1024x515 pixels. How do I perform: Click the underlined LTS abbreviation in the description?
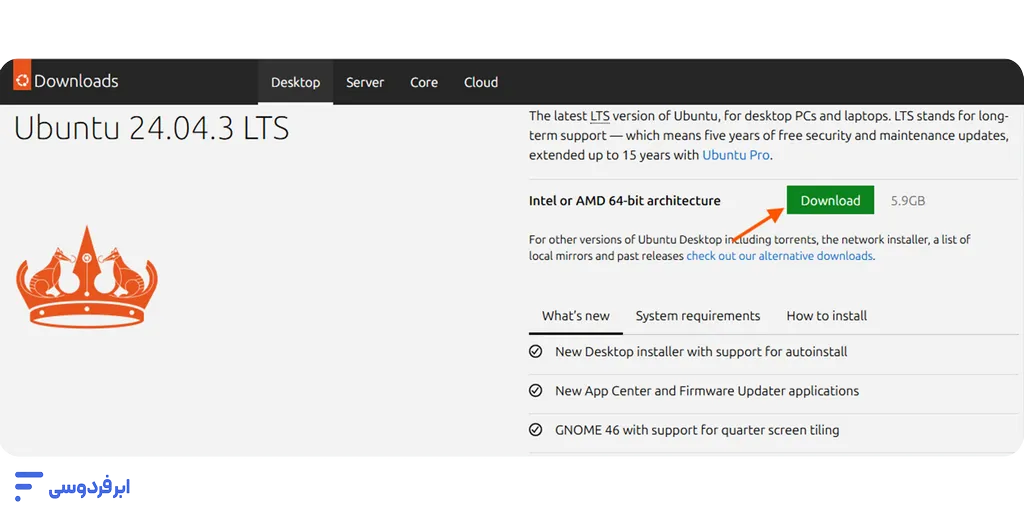coord(600,116)
